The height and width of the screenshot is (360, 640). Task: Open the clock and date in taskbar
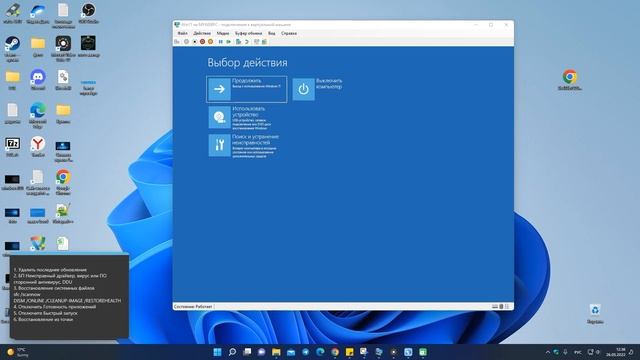click(x=616, y=352)
